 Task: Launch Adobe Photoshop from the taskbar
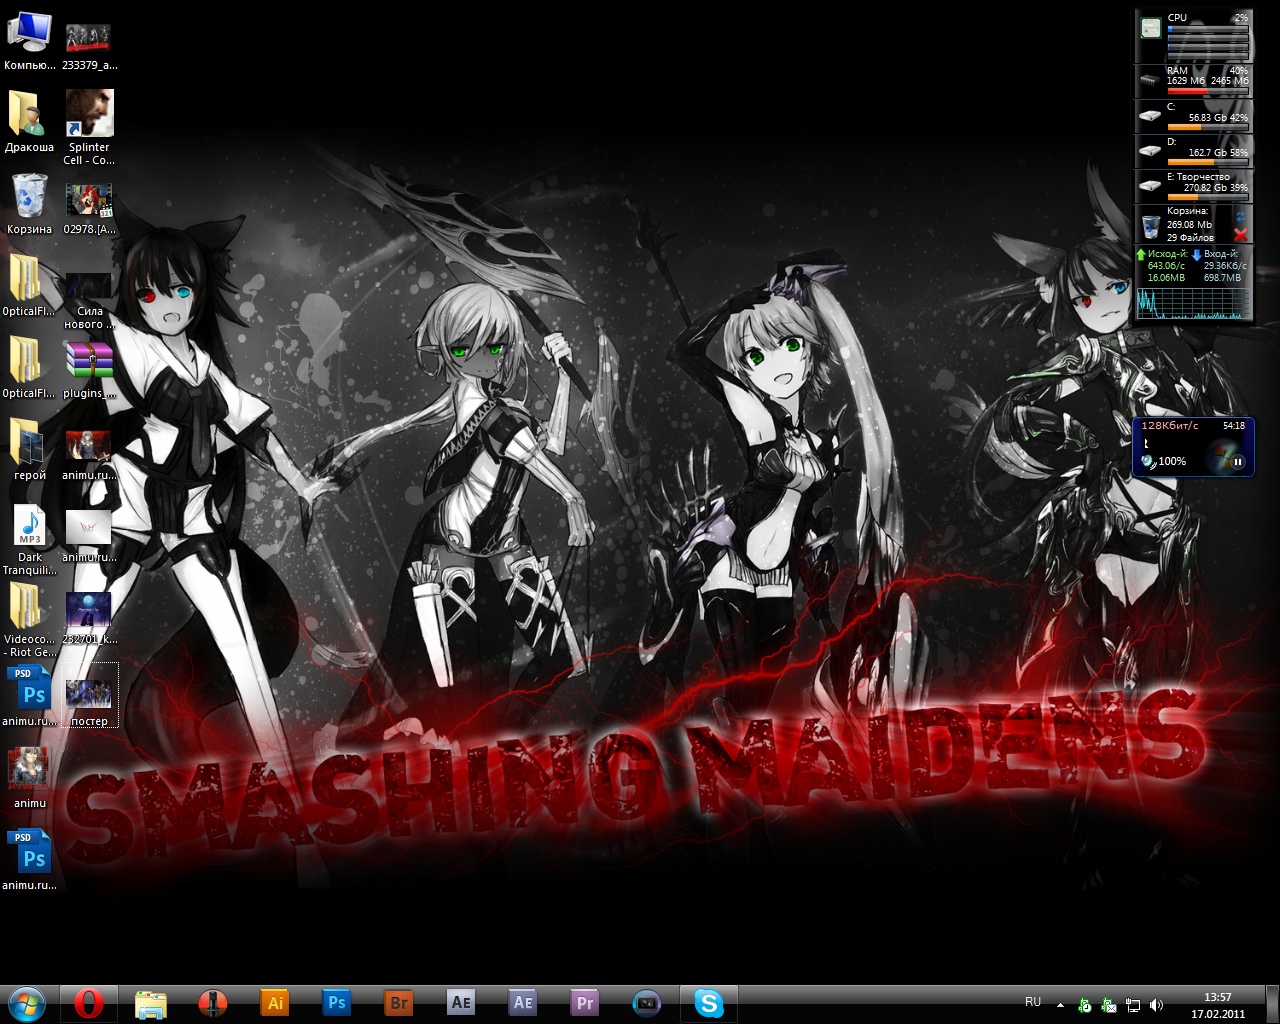(x=336, y=1003)
